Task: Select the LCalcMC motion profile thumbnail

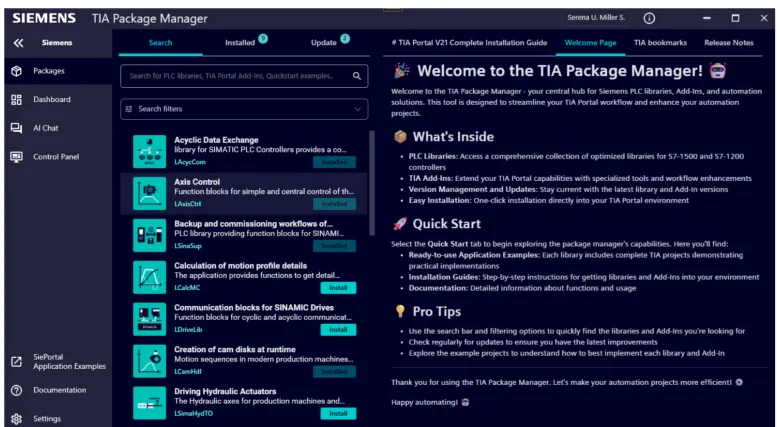Action: coord(150,277)
